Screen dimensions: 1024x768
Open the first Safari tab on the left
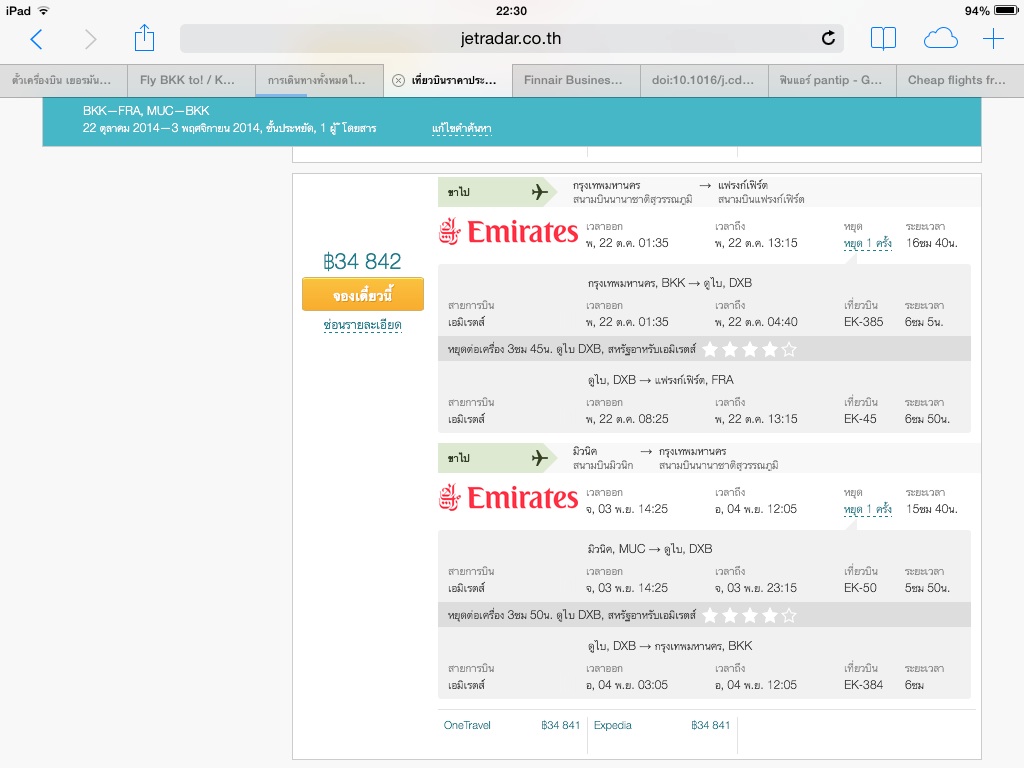click(x=63, y=80)
